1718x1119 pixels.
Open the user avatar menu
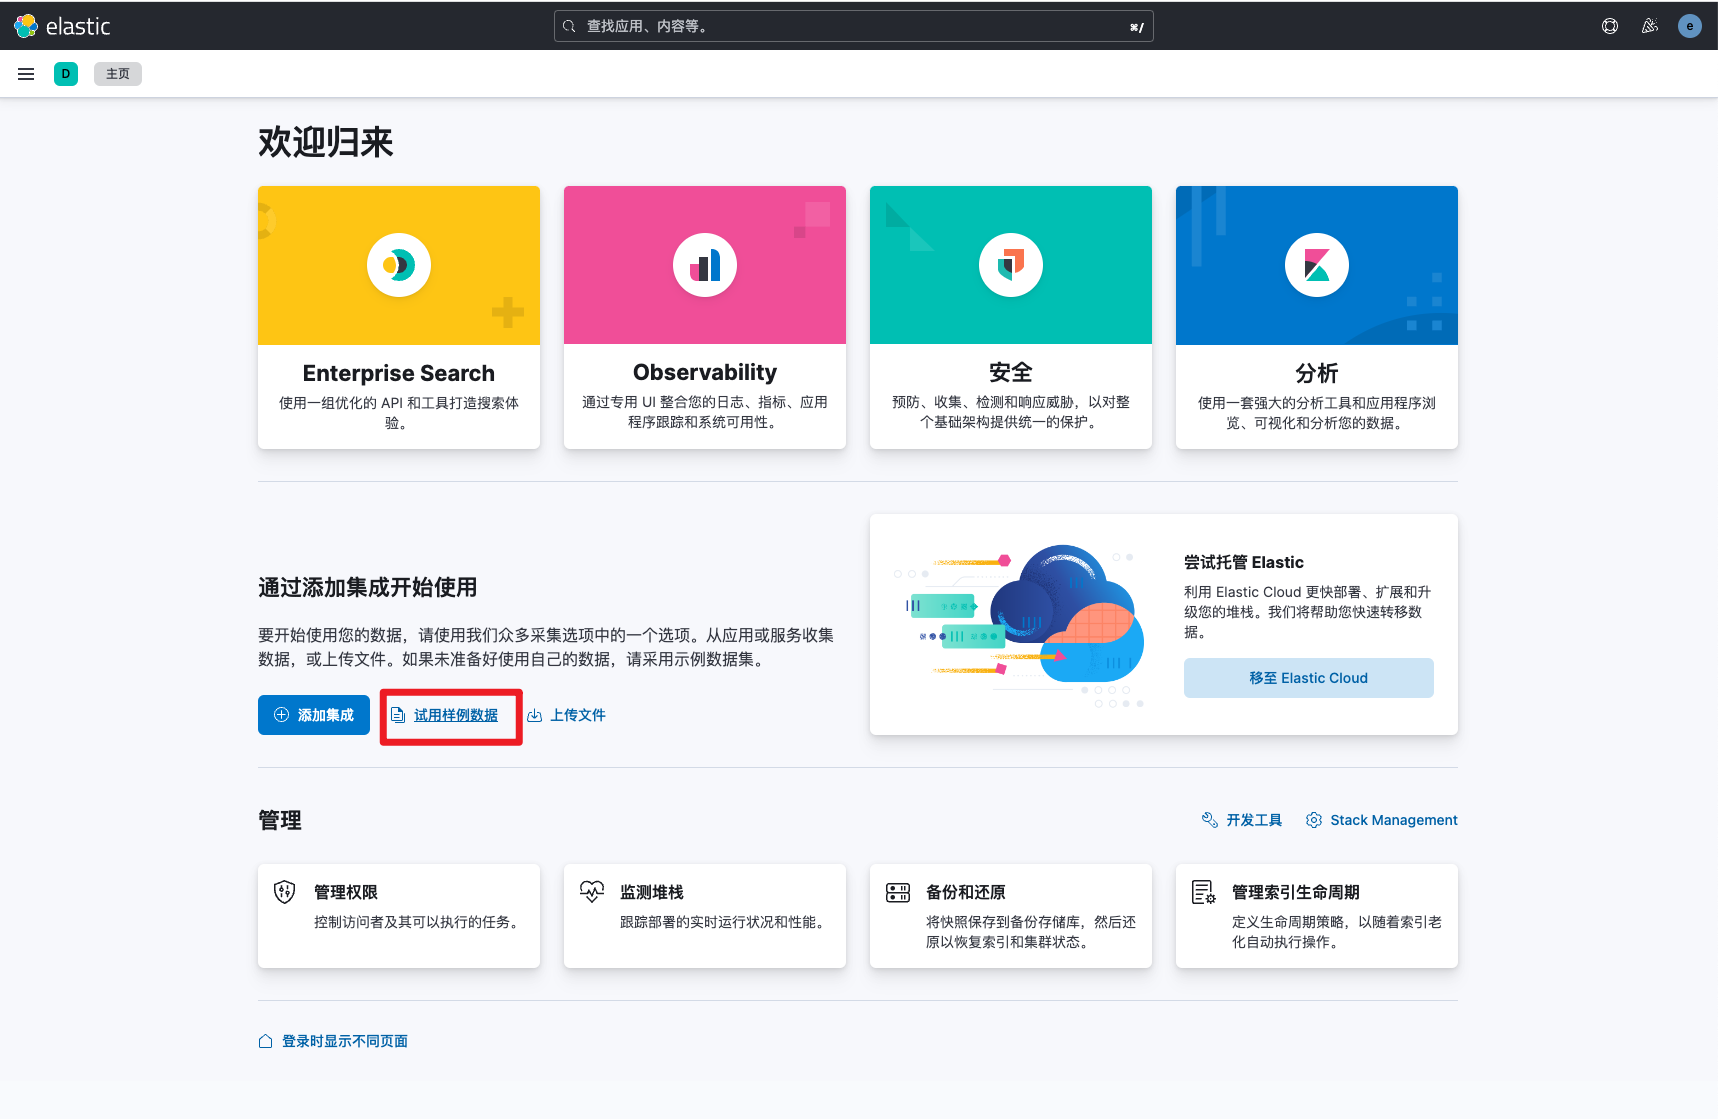coord(1690,26)
